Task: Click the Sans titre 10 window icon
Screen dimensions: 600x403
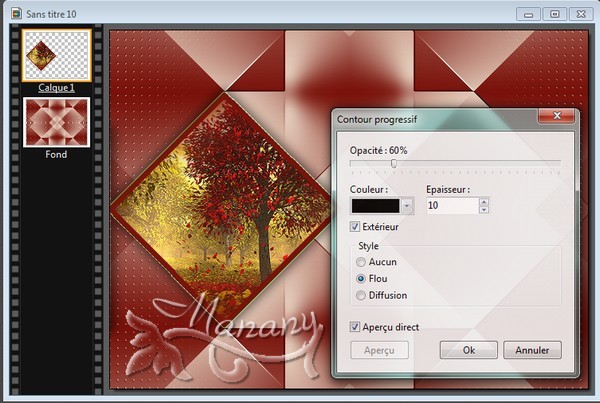Action: 16,14
